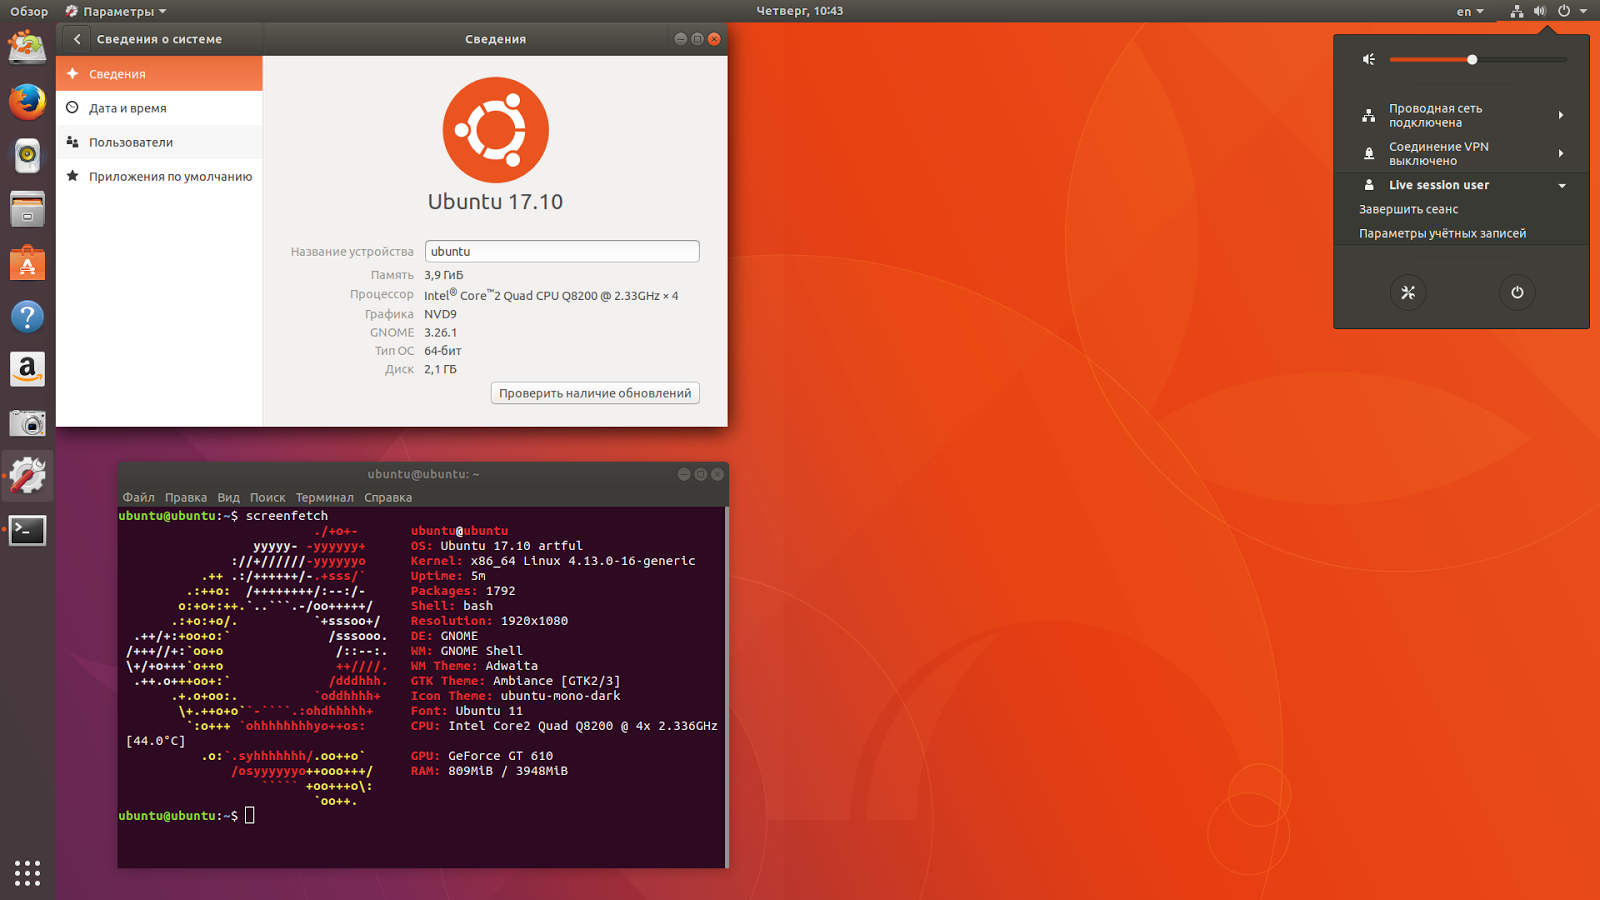Open the Terminal icon in the dock
The image size is (1600, 900).
(27, 530)
